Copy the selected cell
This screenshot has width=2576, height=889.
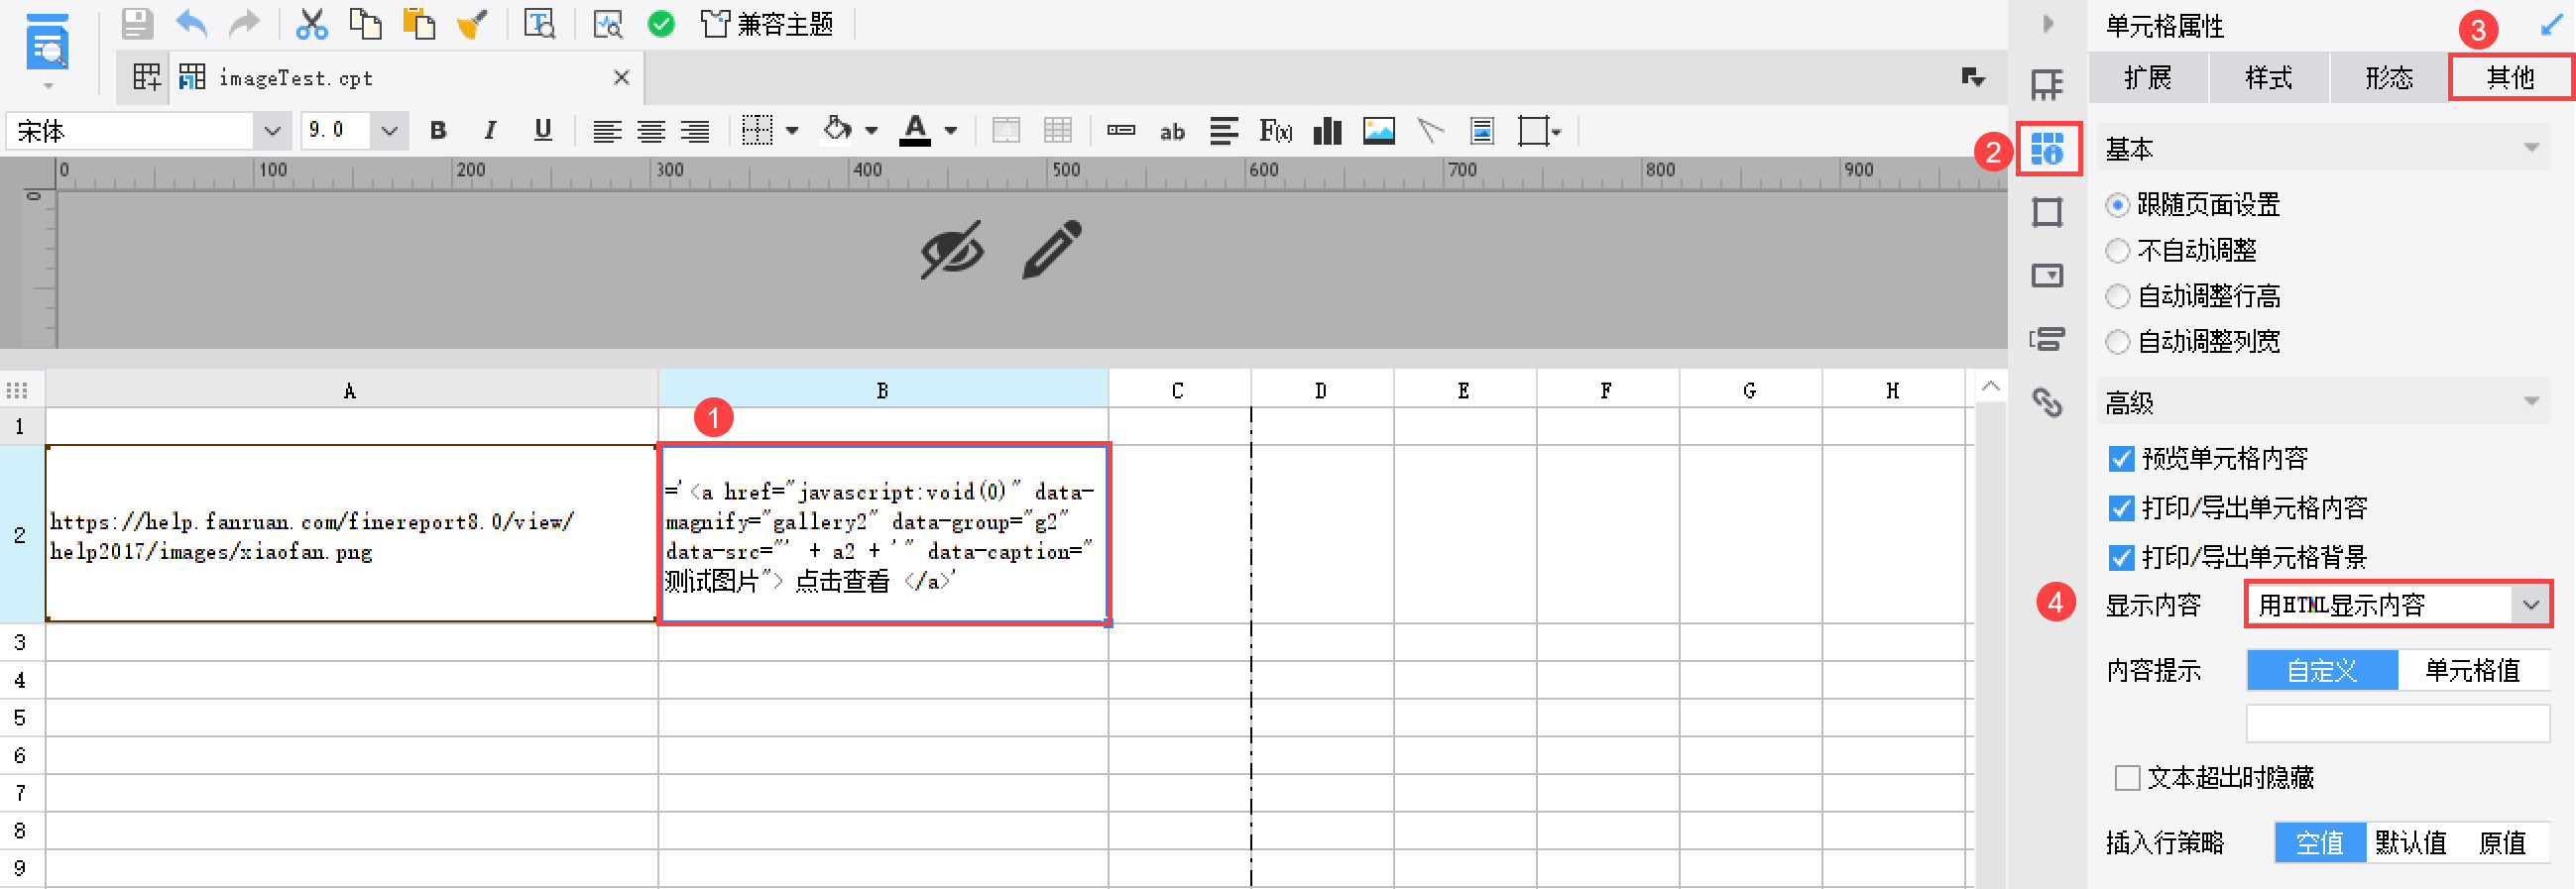pyautogui.click(x=365, y=23)
